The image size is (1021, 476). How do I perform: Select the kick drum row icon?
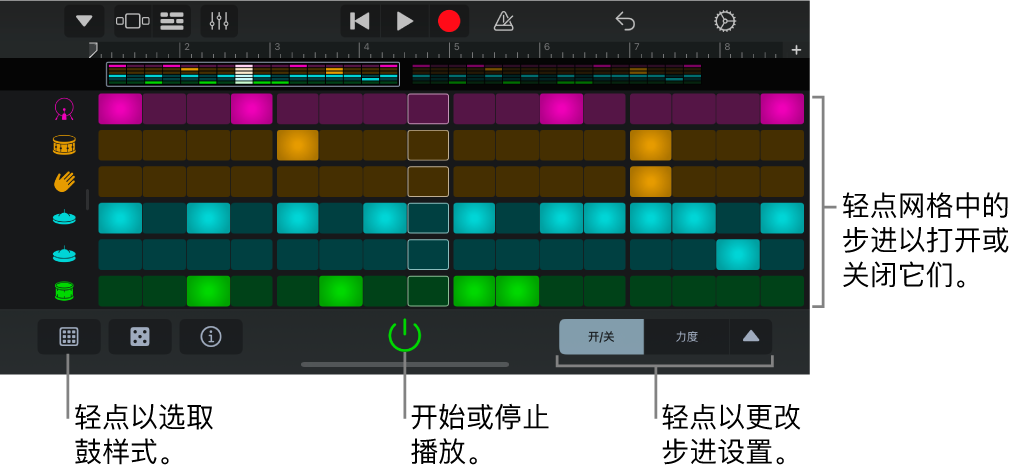point(64,109)
